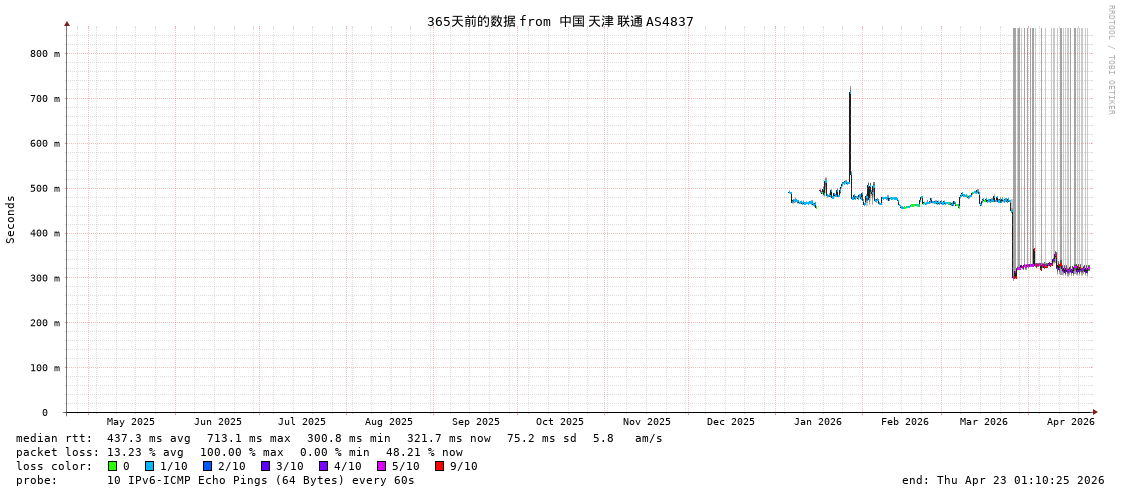Click the red 9/10 loss color swatch
The image size is (1121, 494).
[x=439, y=466]
